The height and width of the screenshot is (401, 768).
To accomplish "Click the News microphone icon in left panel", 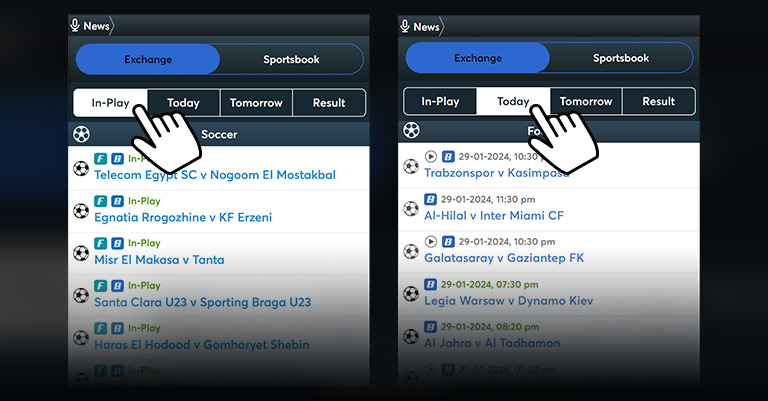I will (75, 25).
